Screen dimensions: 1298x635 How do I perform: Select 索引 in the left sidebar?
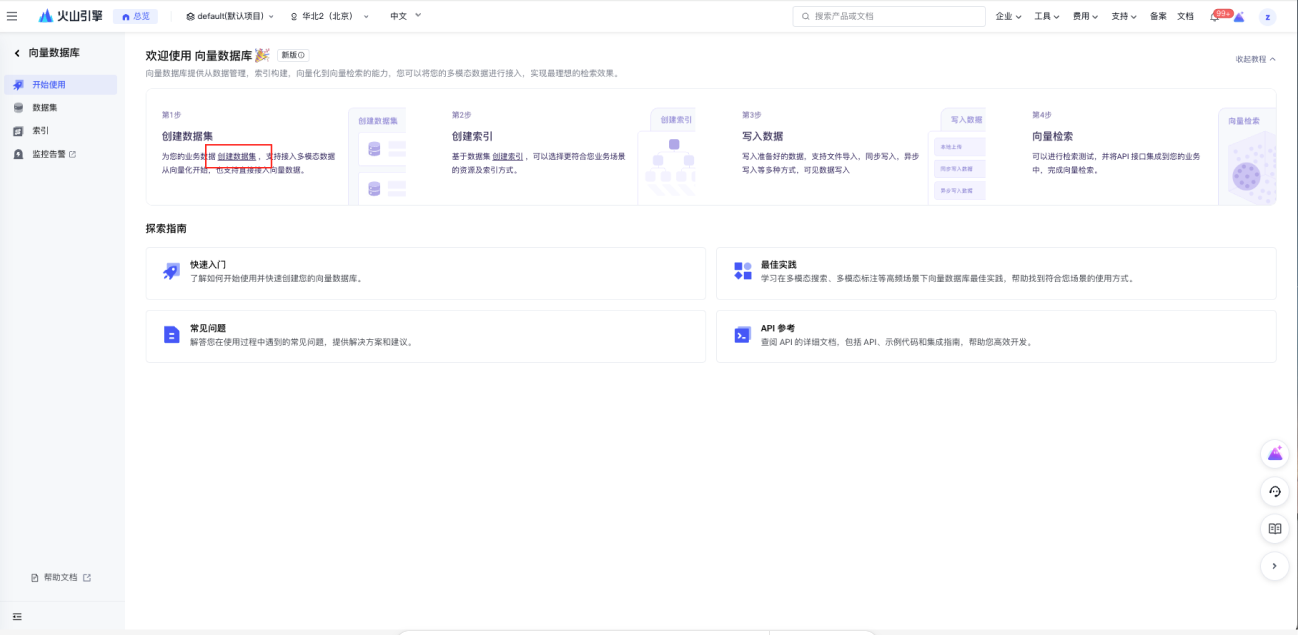coord(40,130)
